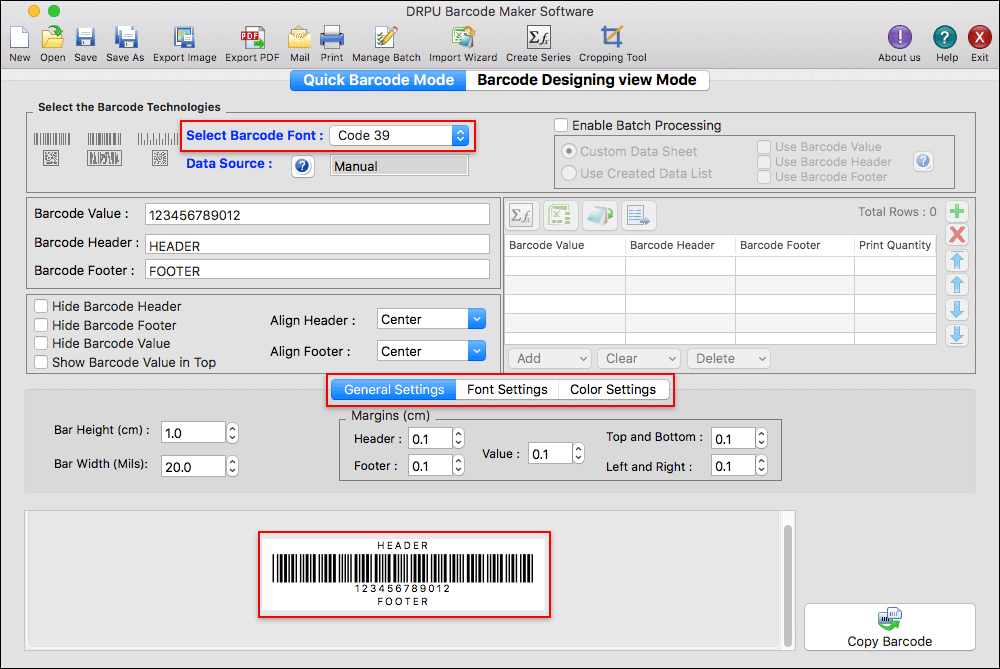The image size is (1000, 669).
Task: Switch to Barcode Designing view Mode tab
Action: point(587,80)
